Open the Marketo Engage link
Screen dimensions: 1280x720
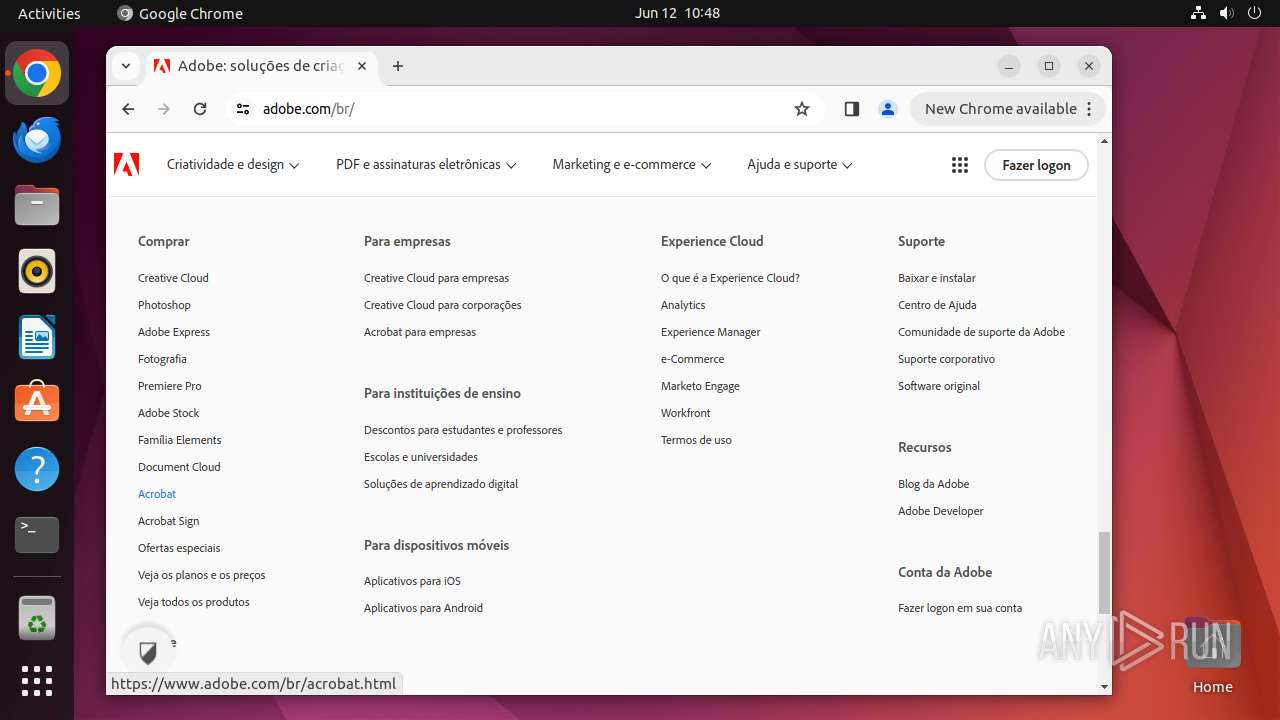click(x=700, y=386)
